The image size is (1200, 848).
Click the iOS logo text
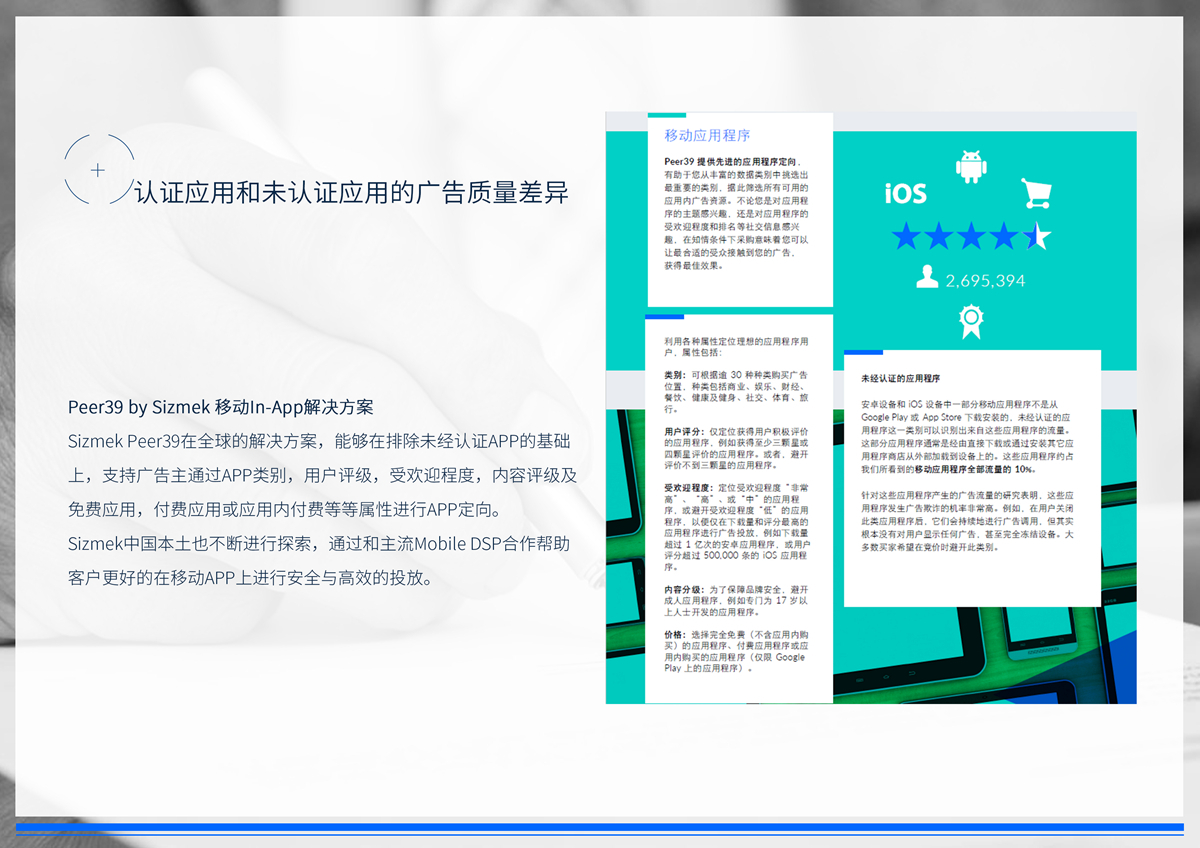[905, 194]
